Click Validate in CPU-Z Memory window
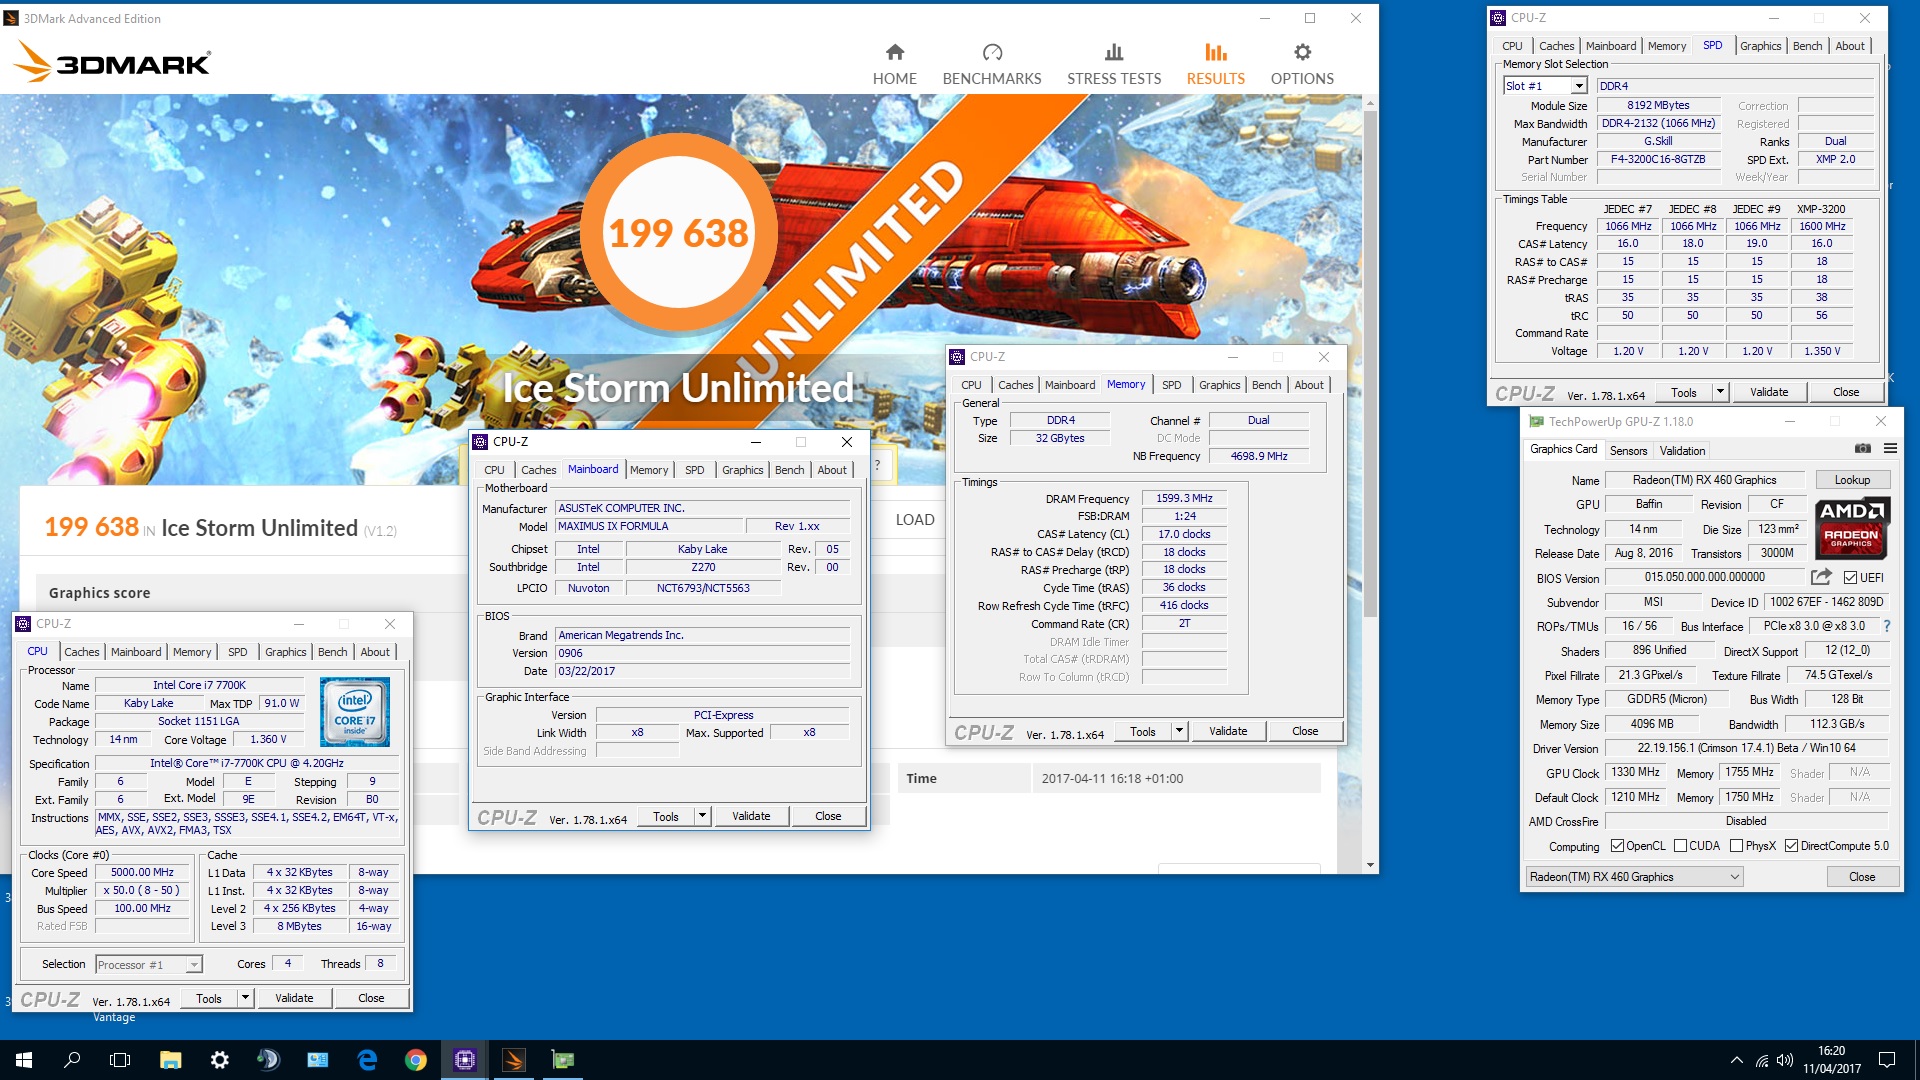The height and width of the screenshot is (1080, 1920). (x=1227, y=731)
